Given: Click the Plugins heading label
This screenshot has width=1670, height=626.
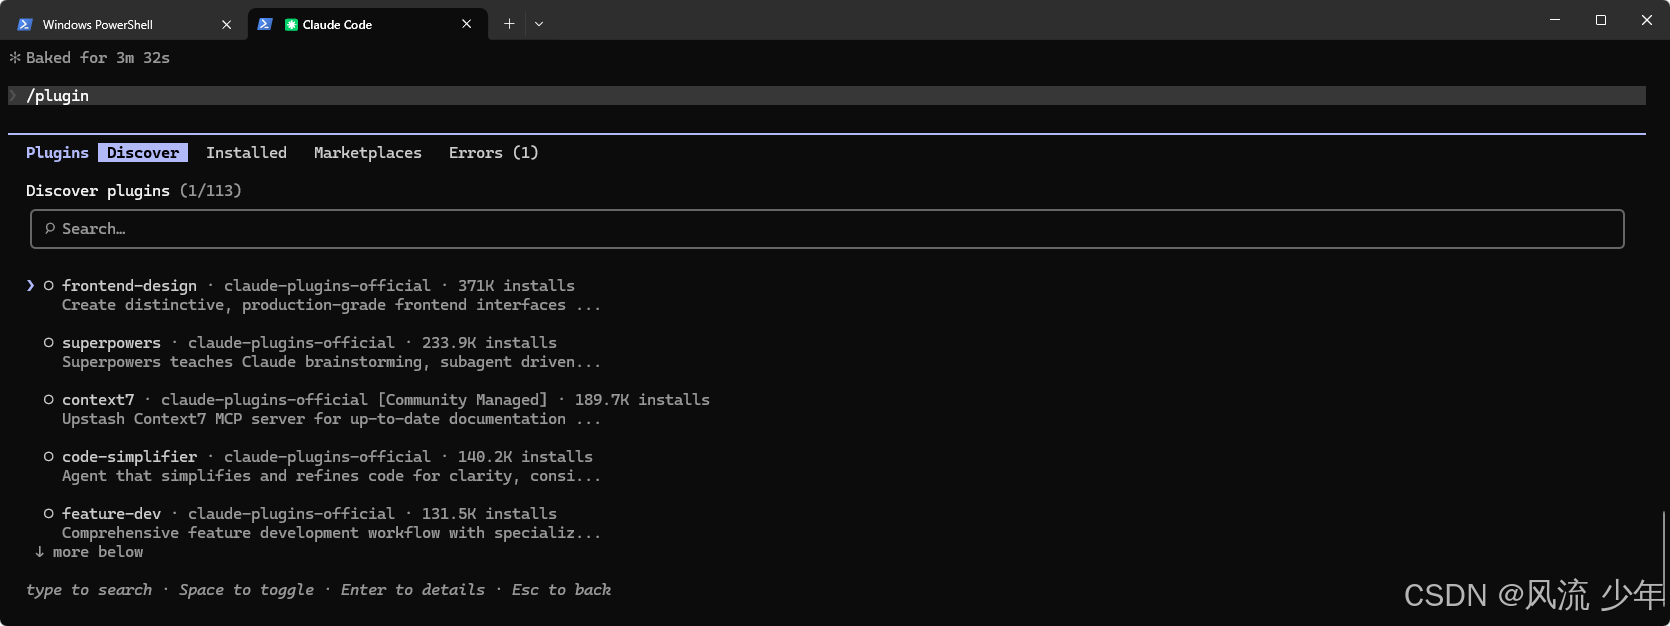Looking at the screenshot, I should pos(57,153).
